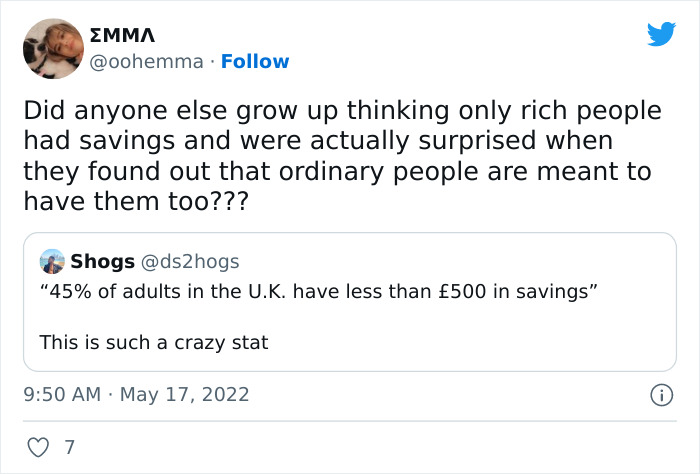The image size is (700, 474).
Task: Open the @ds2hogs handle
Action: coord(190,262)
